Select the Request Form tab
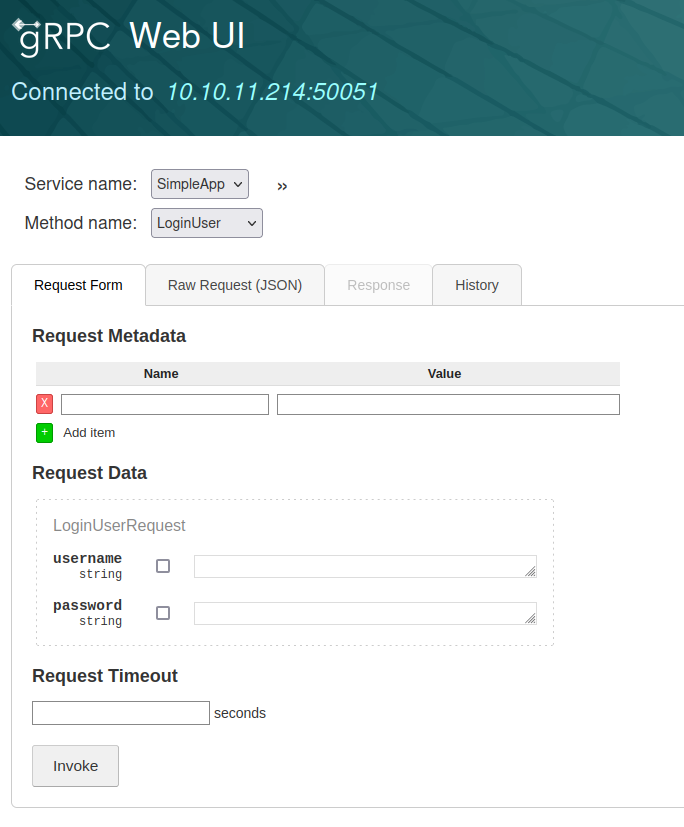Image resolution: width=684 pixels, height=827 pixels. 79,285
